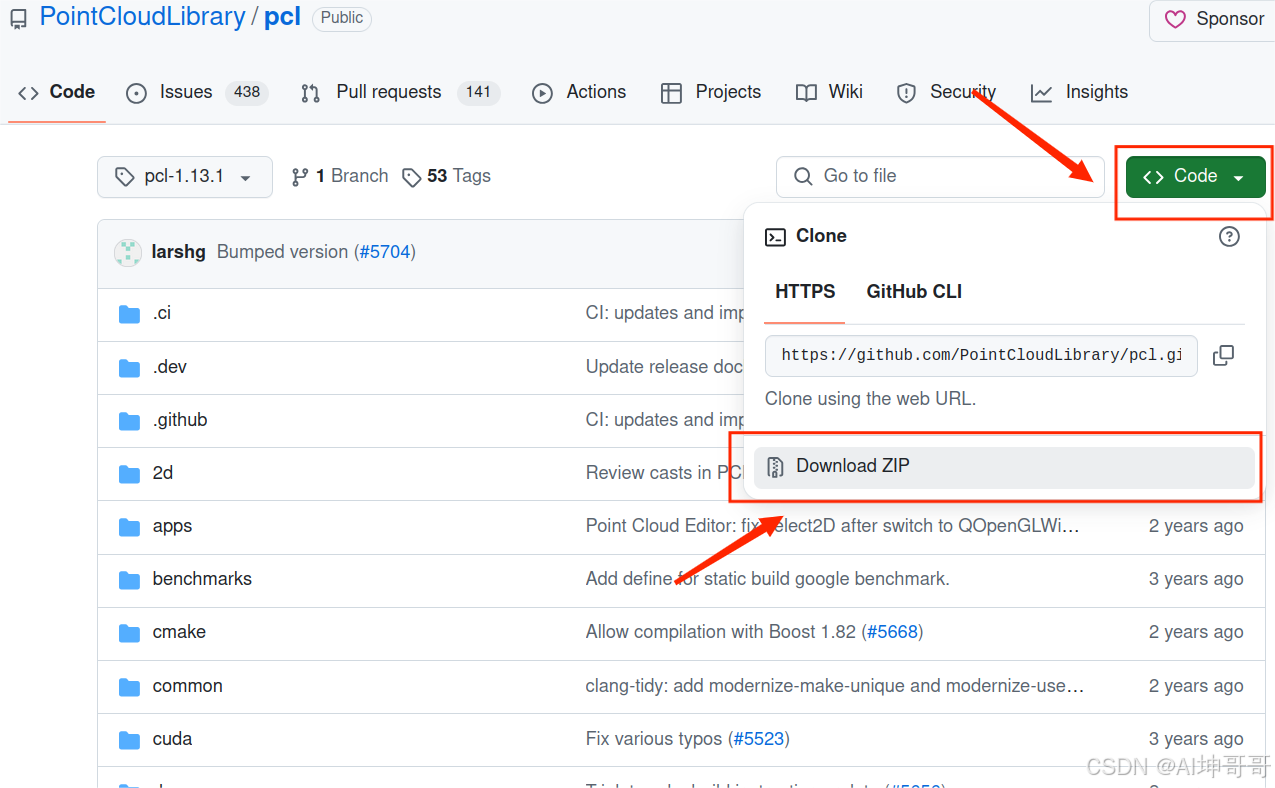Click the Issues circle-dot icon
This screenshot has height=788, width=1275.
click(x=136, y=93)
